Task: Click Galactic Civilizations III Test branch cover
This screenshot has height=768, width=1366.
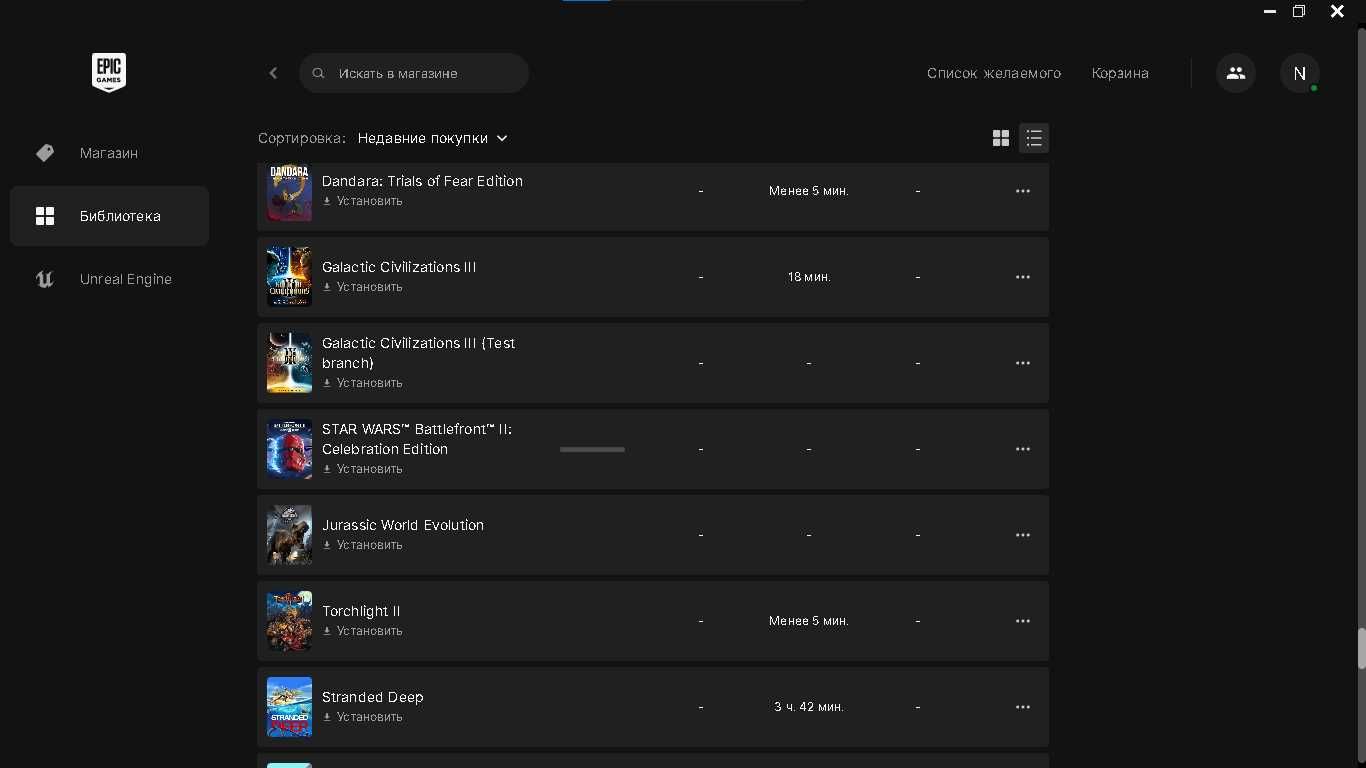Action: click(x=289, y=363)
